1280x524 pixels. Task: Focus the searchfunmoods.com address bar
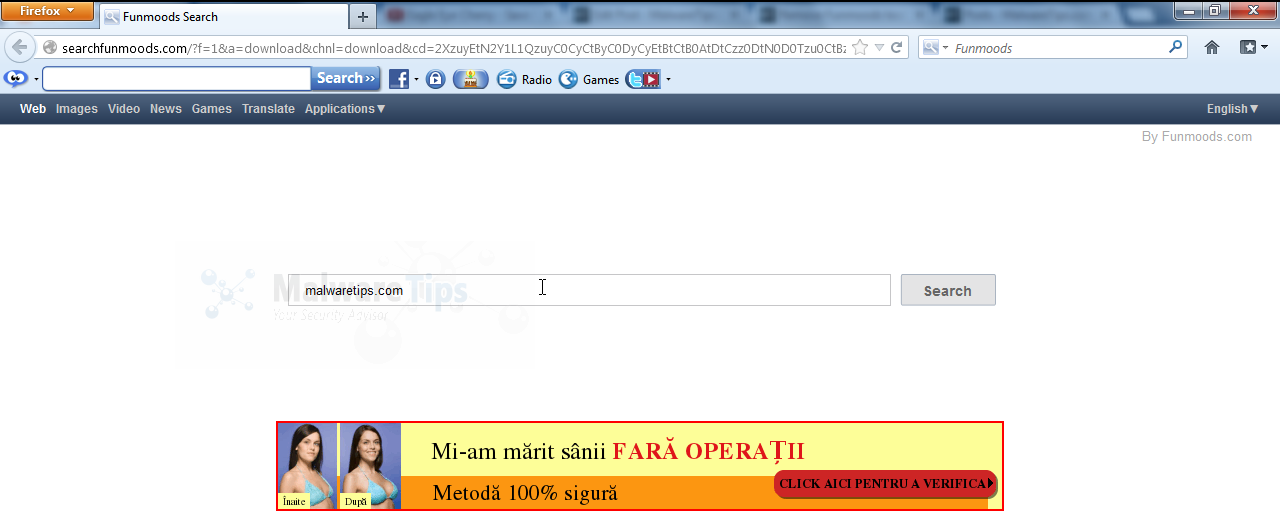(452, 48)
